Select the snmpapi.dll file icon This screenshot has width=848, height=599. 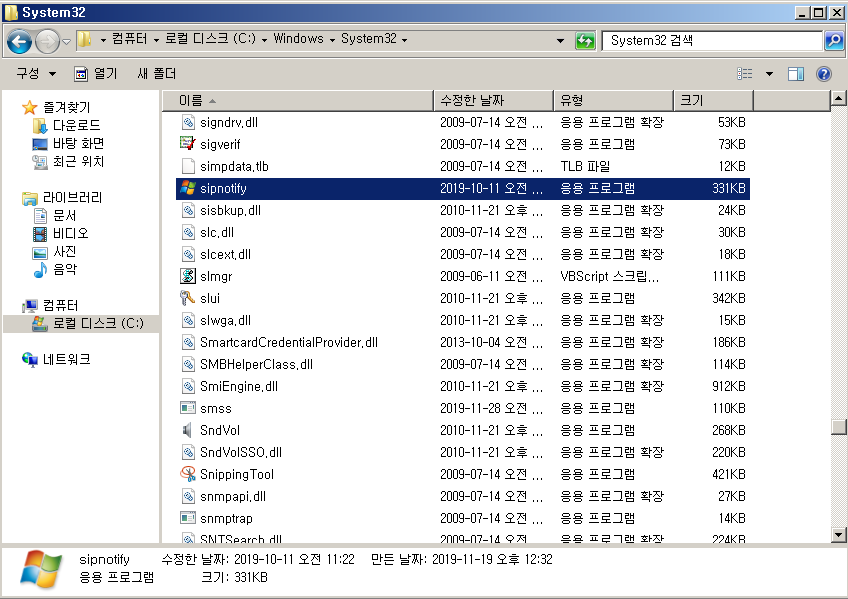click(188, 496)
